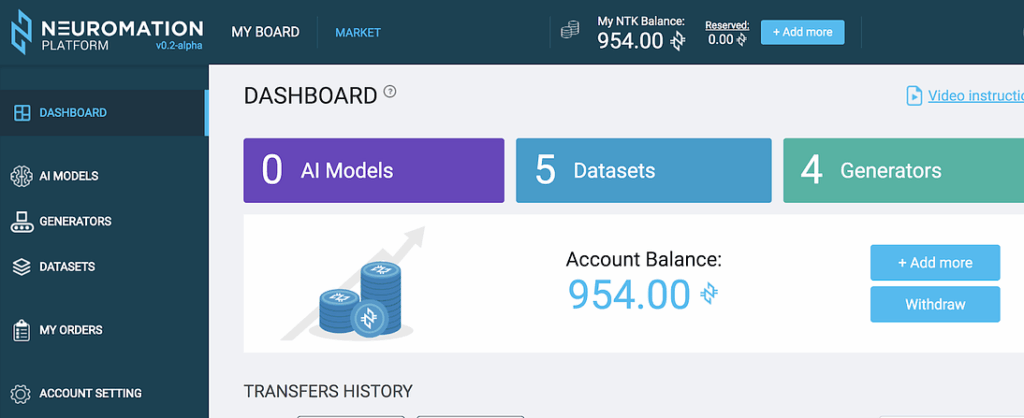Image resolution: width=1024 pixels, height=418 pixels.
Task: Click the My Orders clipboard icon
Action: (21, 330)
